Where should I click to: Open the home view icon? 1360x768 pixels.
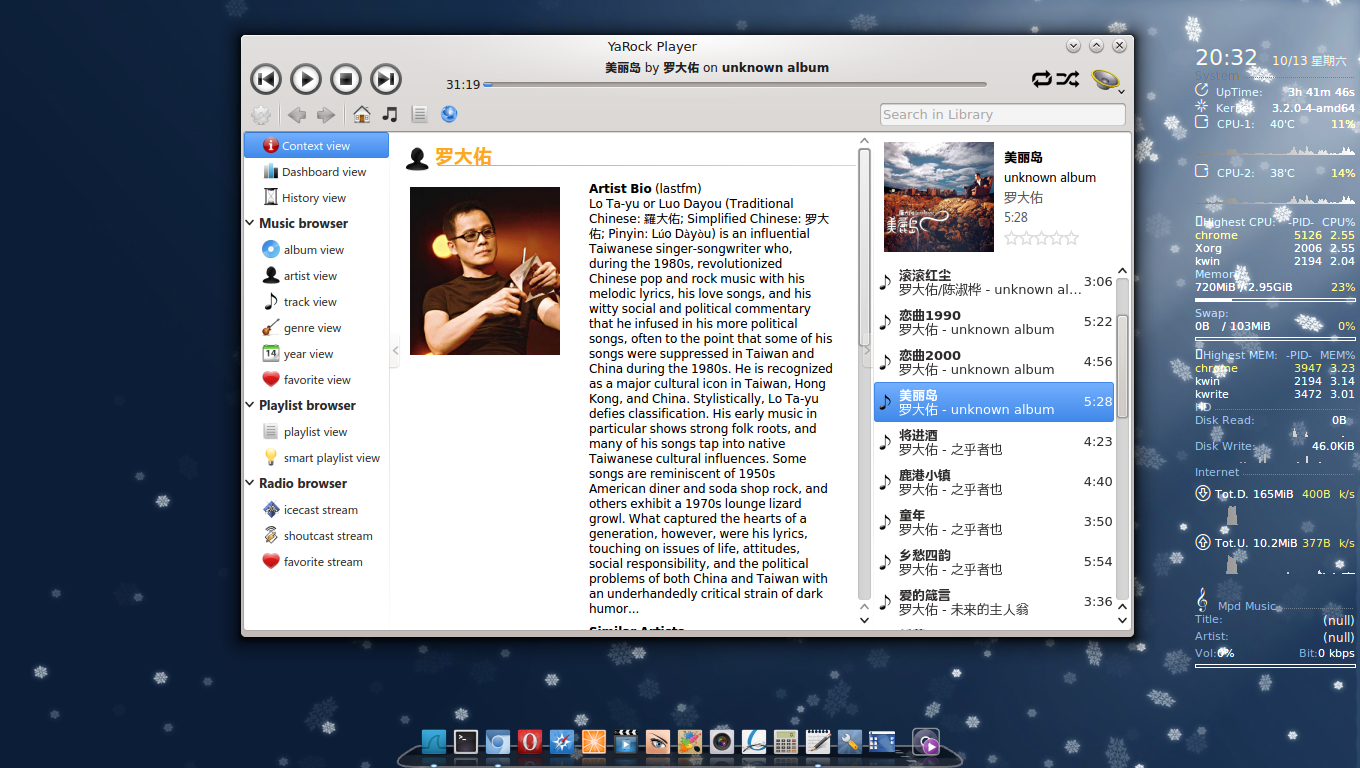362,115
